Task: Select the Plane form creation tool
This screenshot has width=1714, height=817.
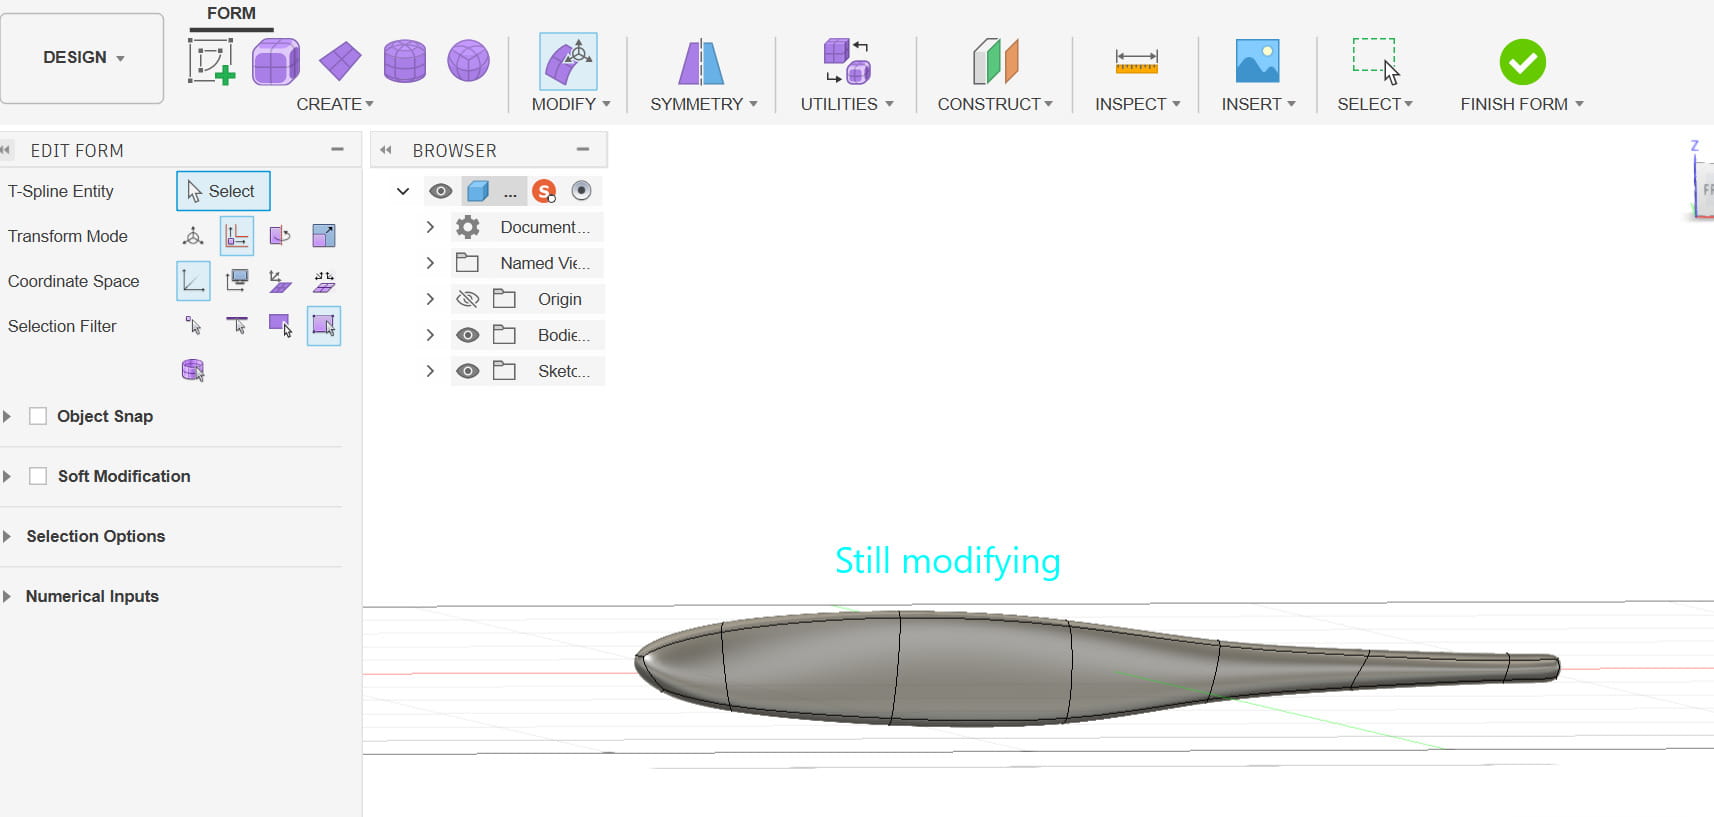Action: [x=340, y=61]
